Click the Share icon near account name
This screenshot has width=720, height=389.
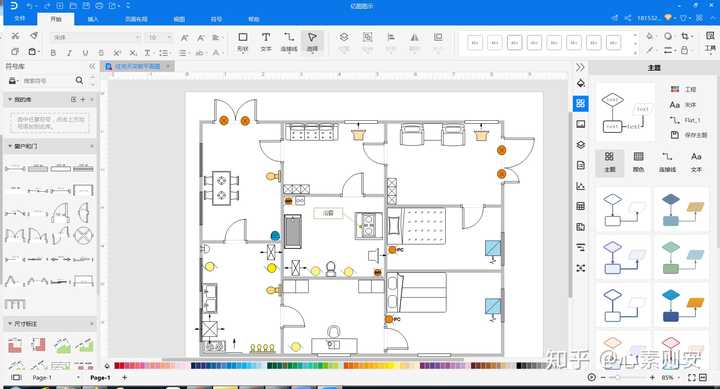click(x=628, y=18)
